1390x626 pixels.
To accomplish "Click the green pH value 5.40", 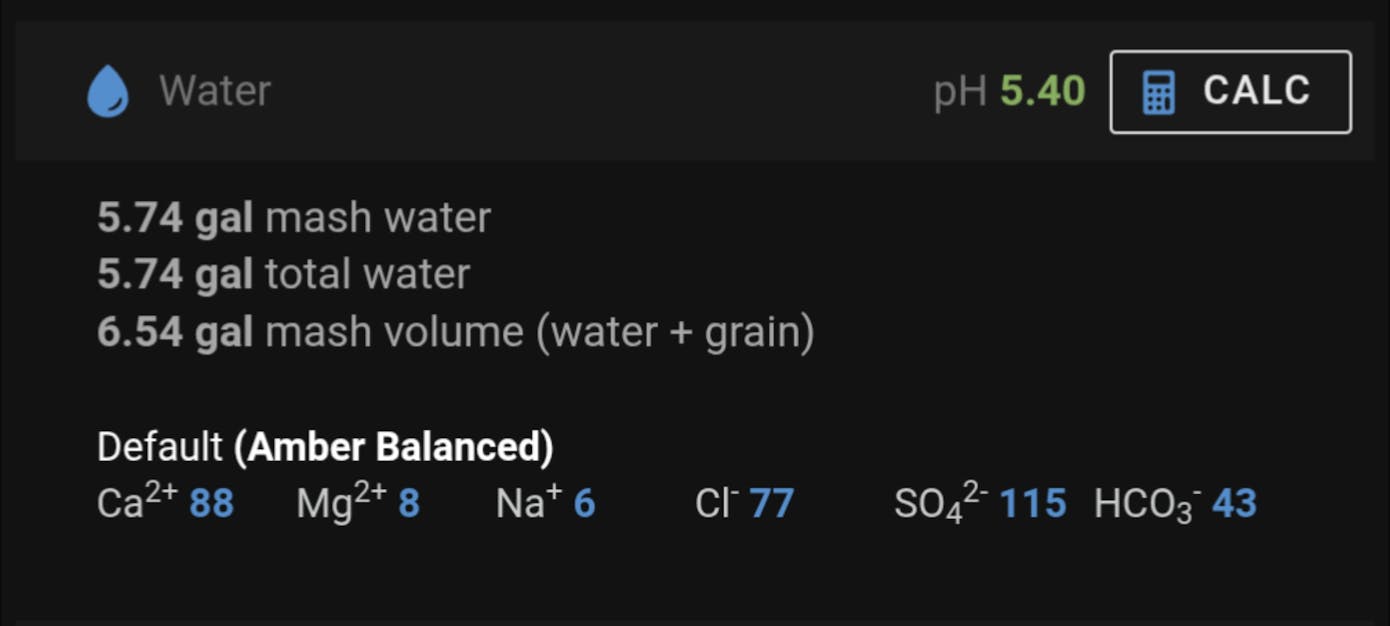I will pos(1043,92).
